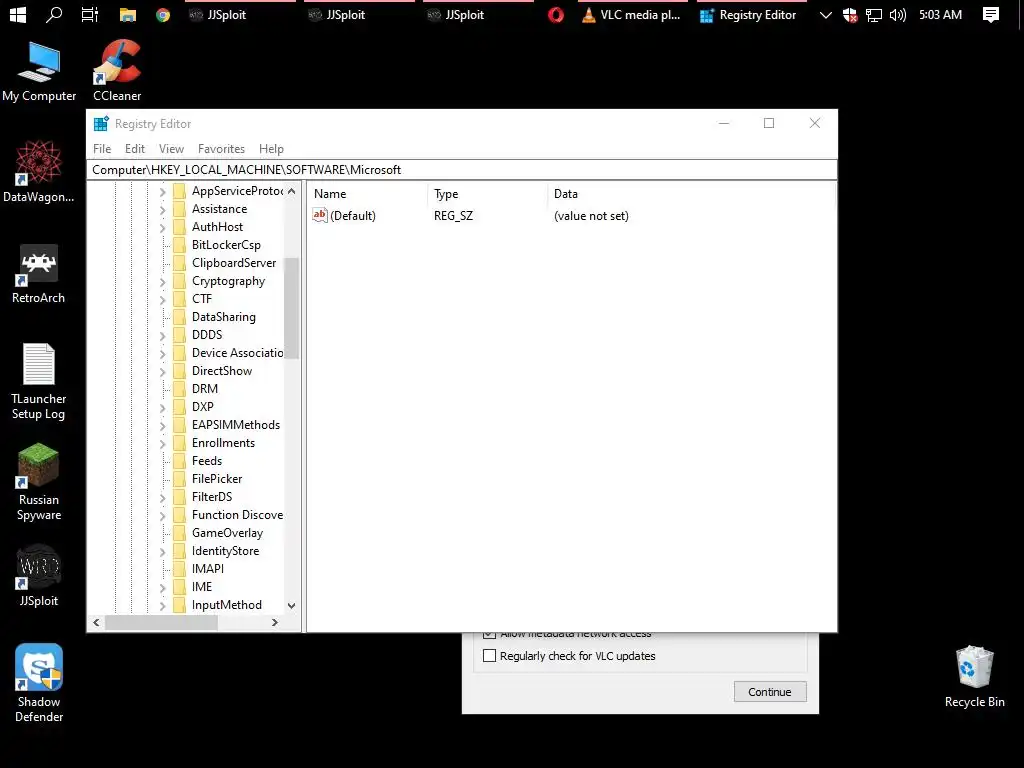Expand the DirectShow key

pyautogui.click(x=163, y=372)
